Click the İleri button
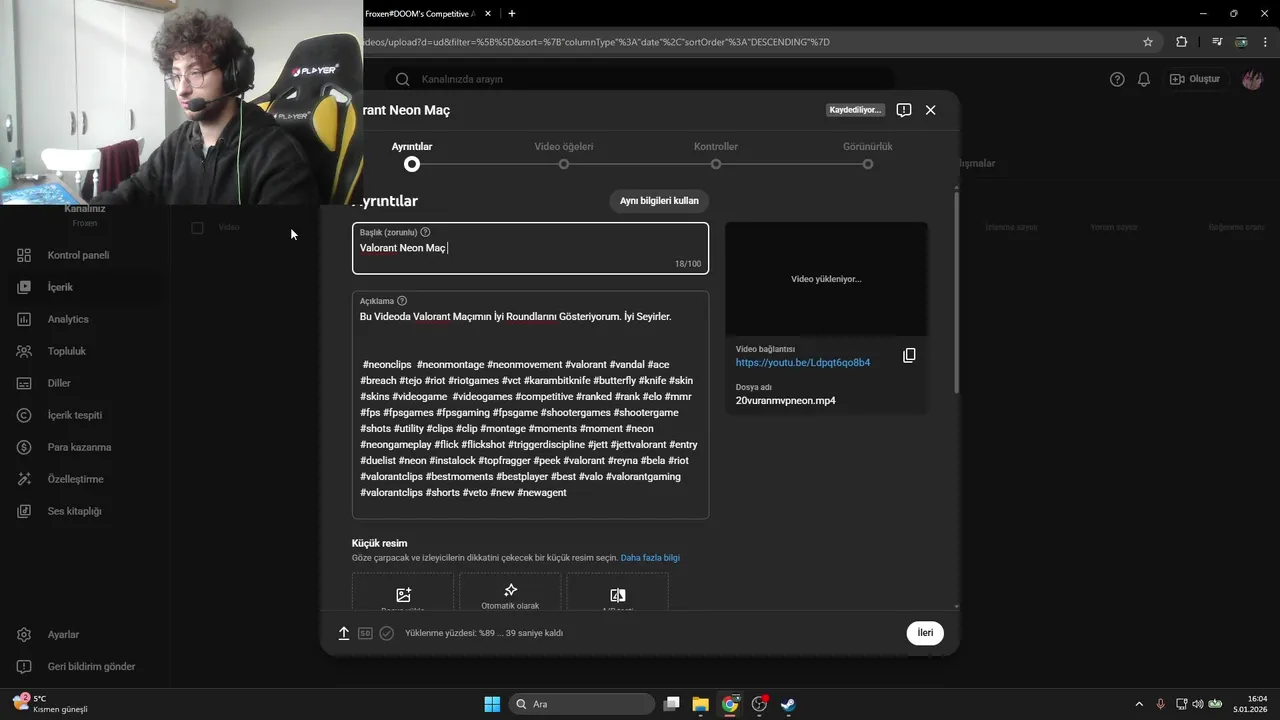1280x720 pixels. pos(925,633)
